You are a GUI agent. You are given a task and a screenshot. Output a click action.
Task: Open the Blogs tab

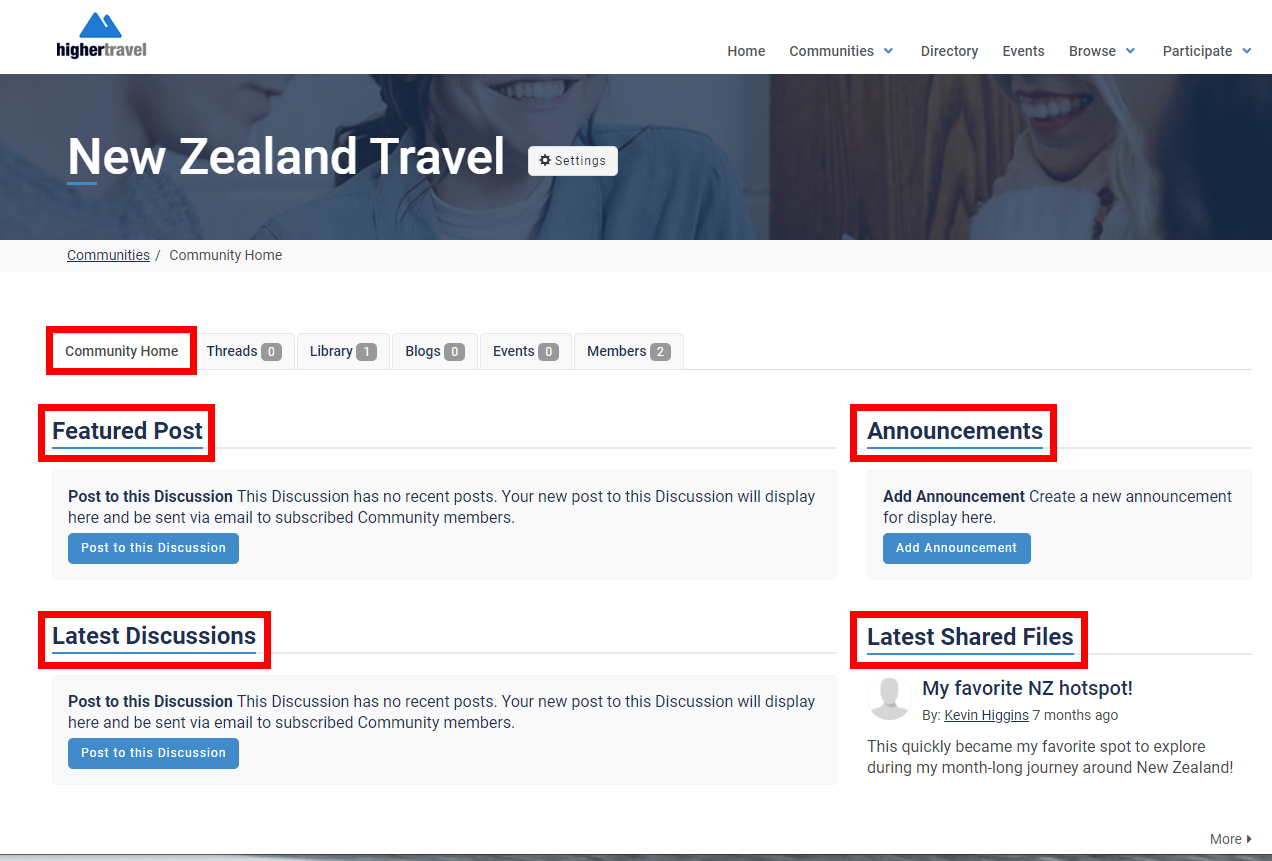coord(434,351)
